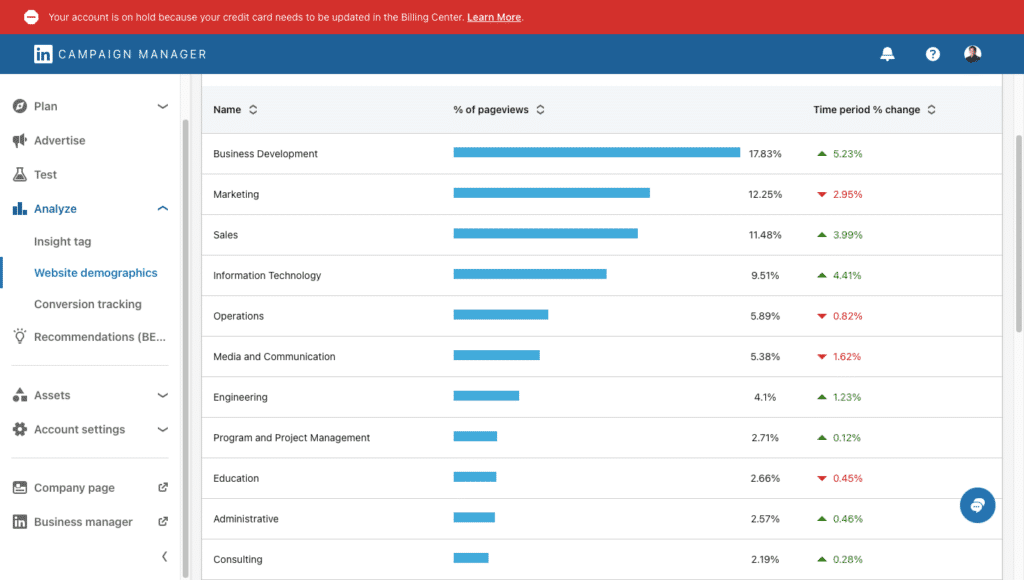Click the Business Development pageviews bar

pos(597,153)
